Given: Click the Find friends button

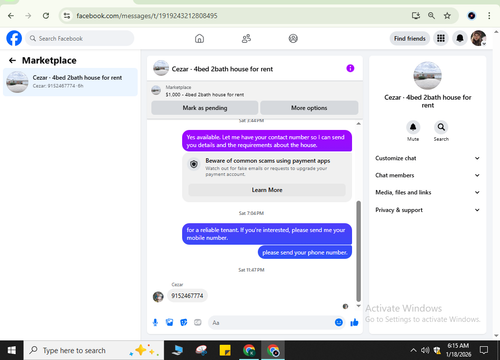Looking at the screenshot, I should tap(410, 39).
